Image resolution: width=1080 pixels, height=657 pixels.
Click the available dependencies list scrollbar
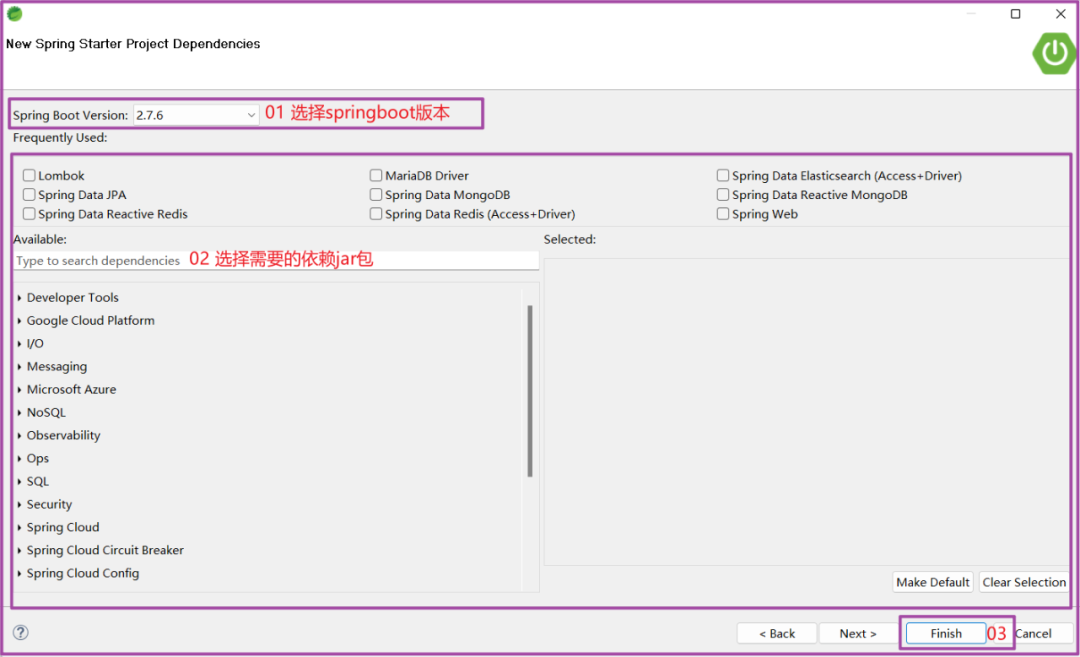click(x=530, y=390)
